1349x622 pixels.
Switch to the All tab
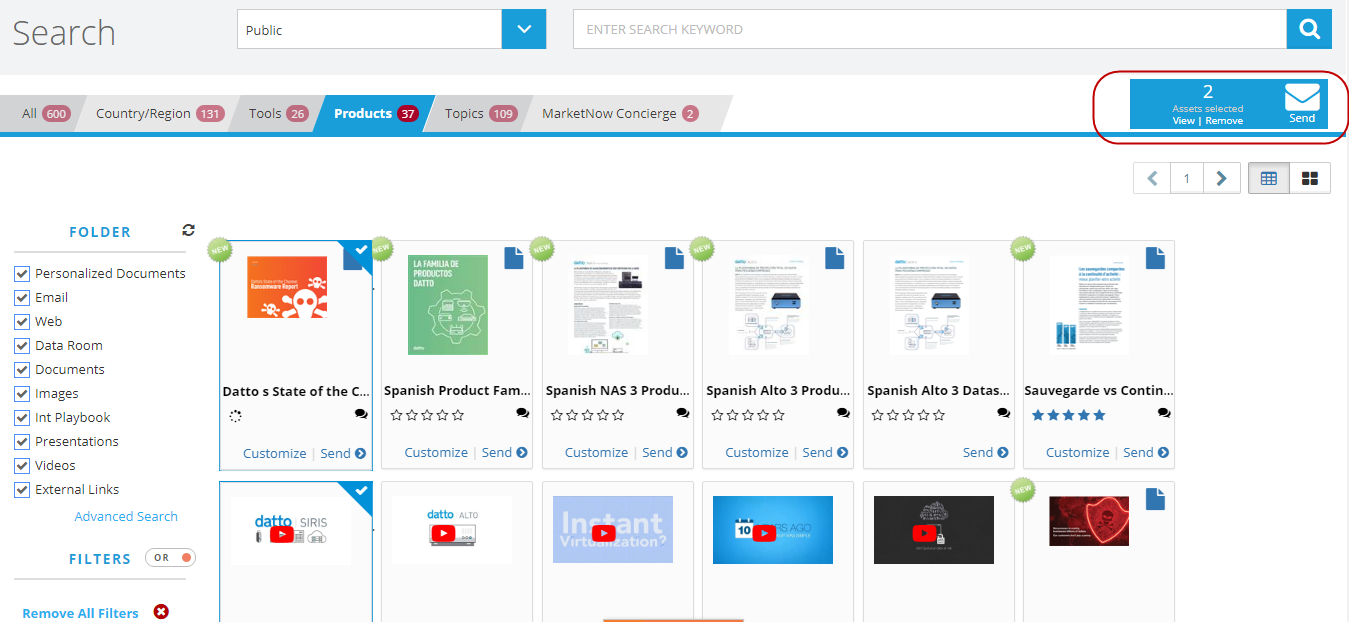click(x=45, y=113)
